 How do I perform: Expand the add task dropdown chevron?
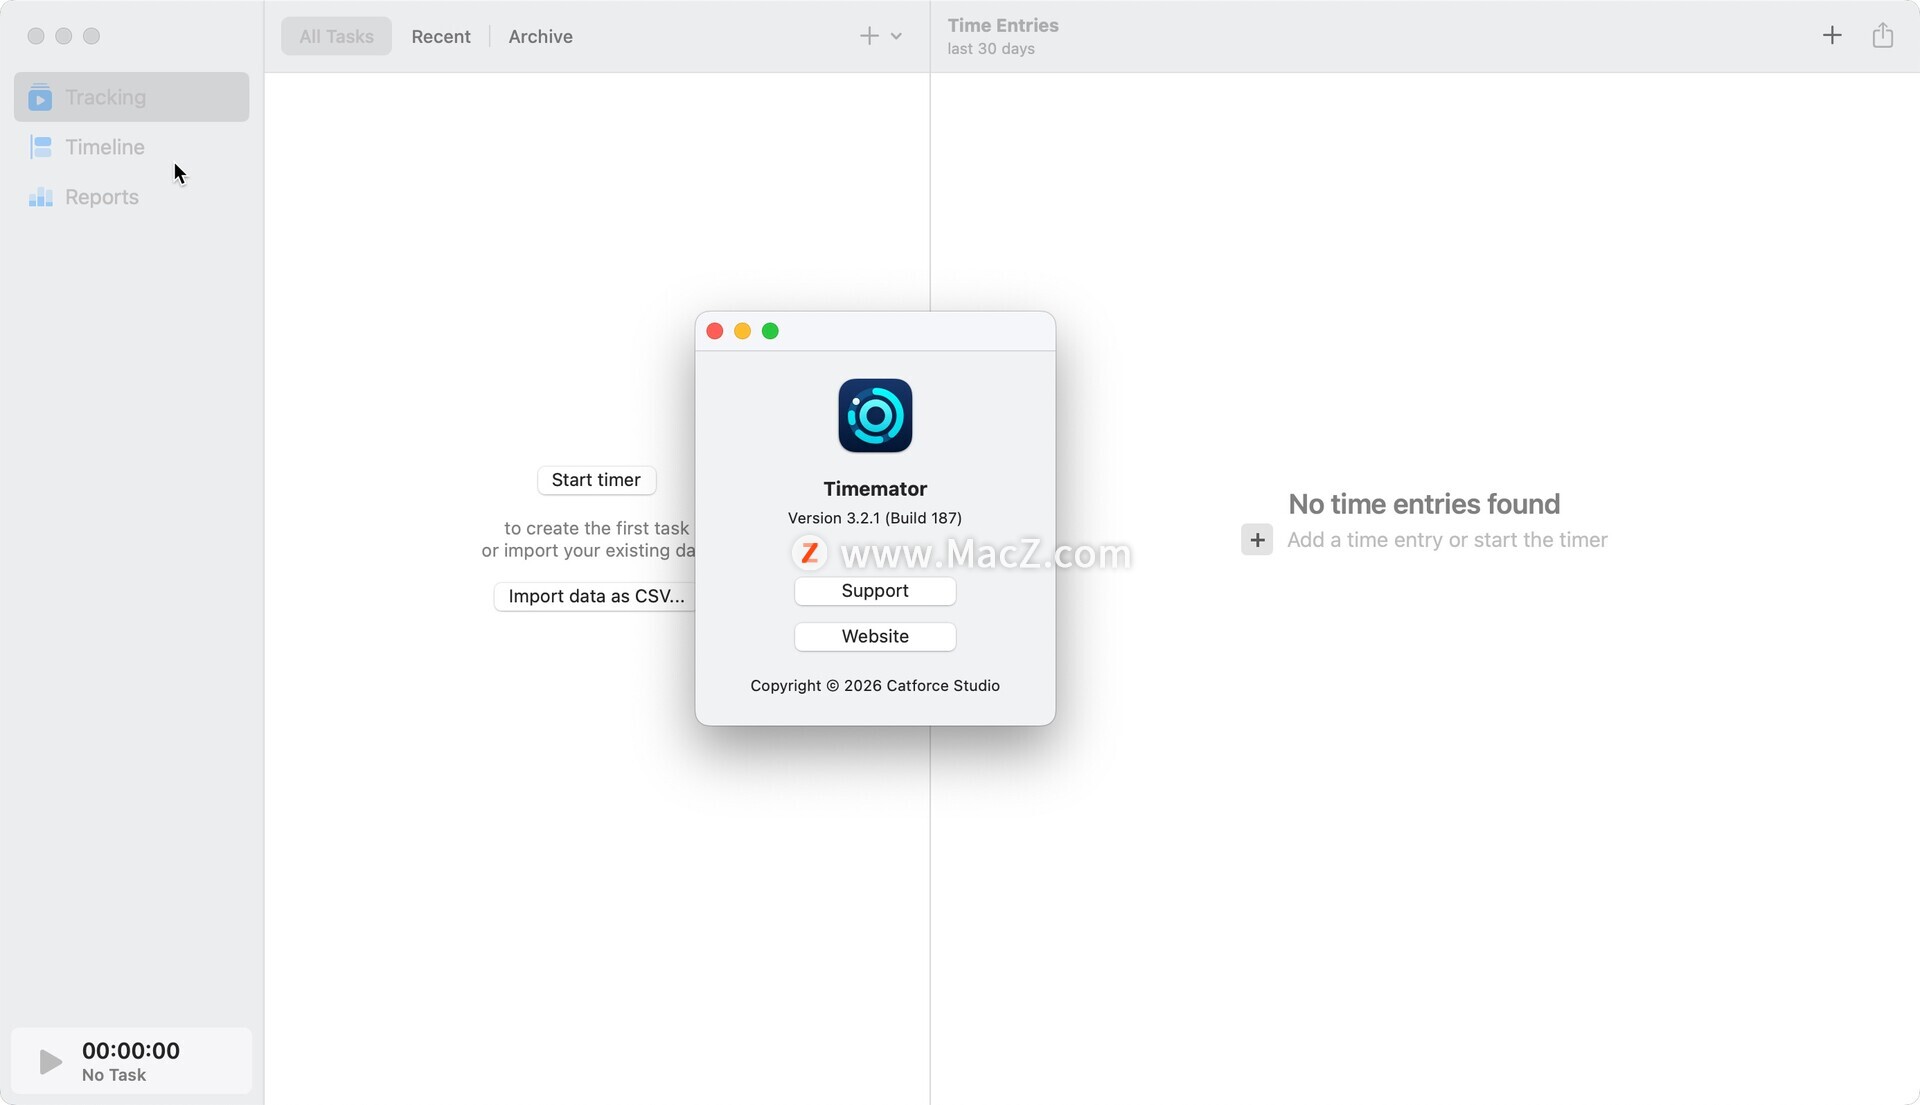tap(897, 36)
